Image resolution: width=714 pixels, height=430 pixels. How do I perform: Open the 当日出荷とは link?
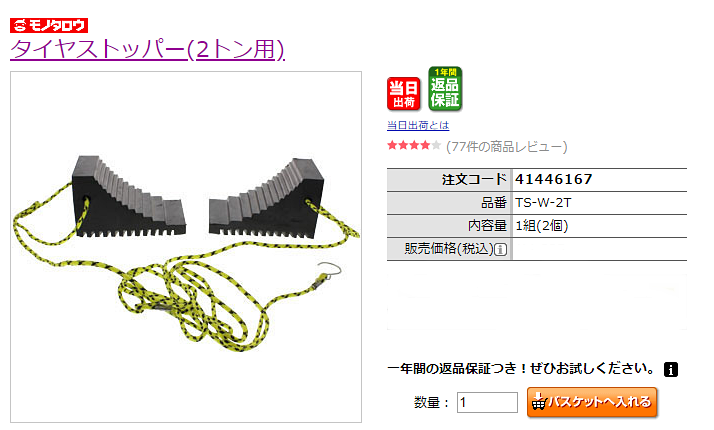click(x=418, y=125)
